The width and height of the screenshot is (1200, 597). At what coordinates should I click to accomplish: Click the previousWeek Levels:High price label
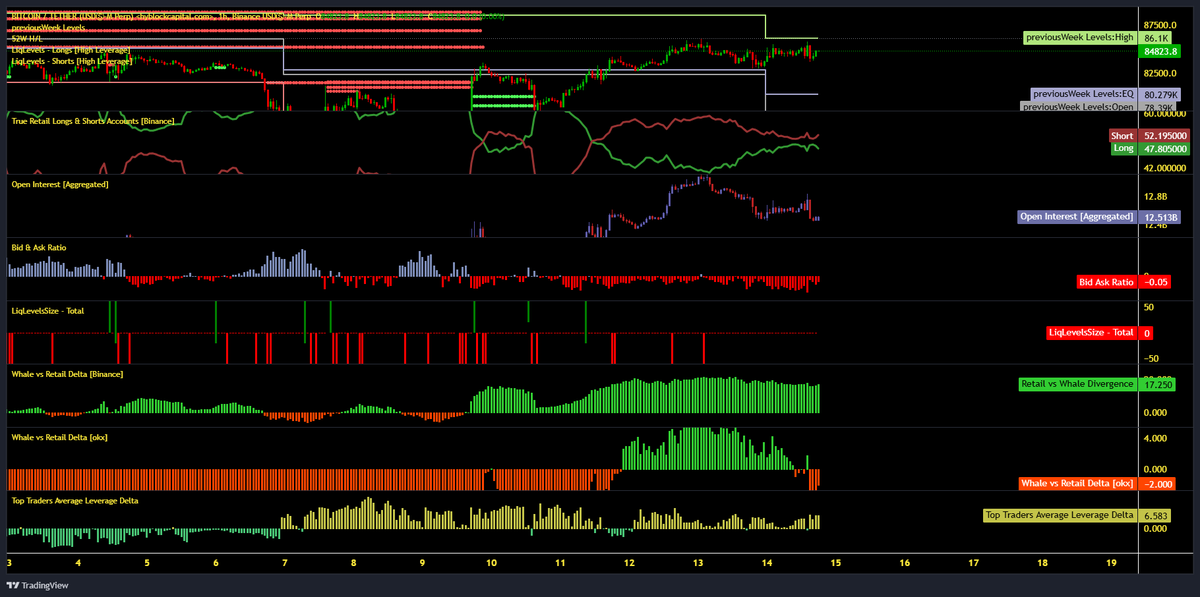coord(1081,37)
